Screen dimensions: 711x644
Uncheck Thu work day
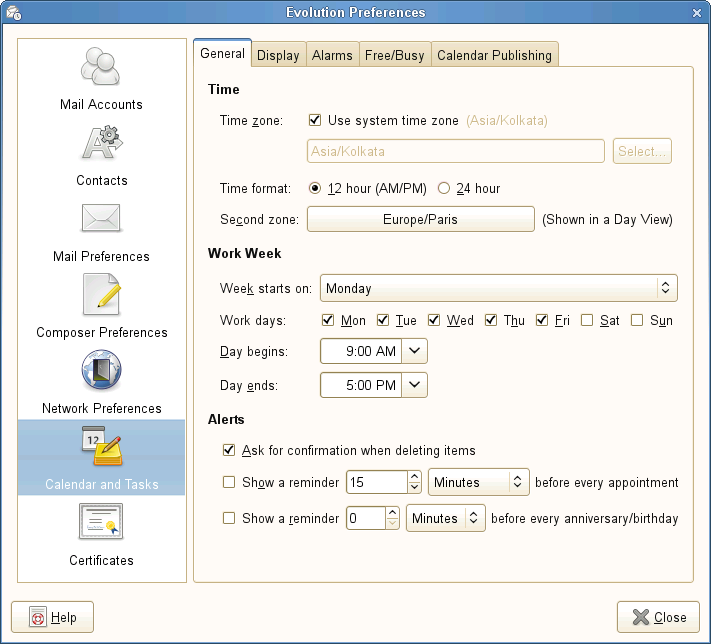coord(491,320)
